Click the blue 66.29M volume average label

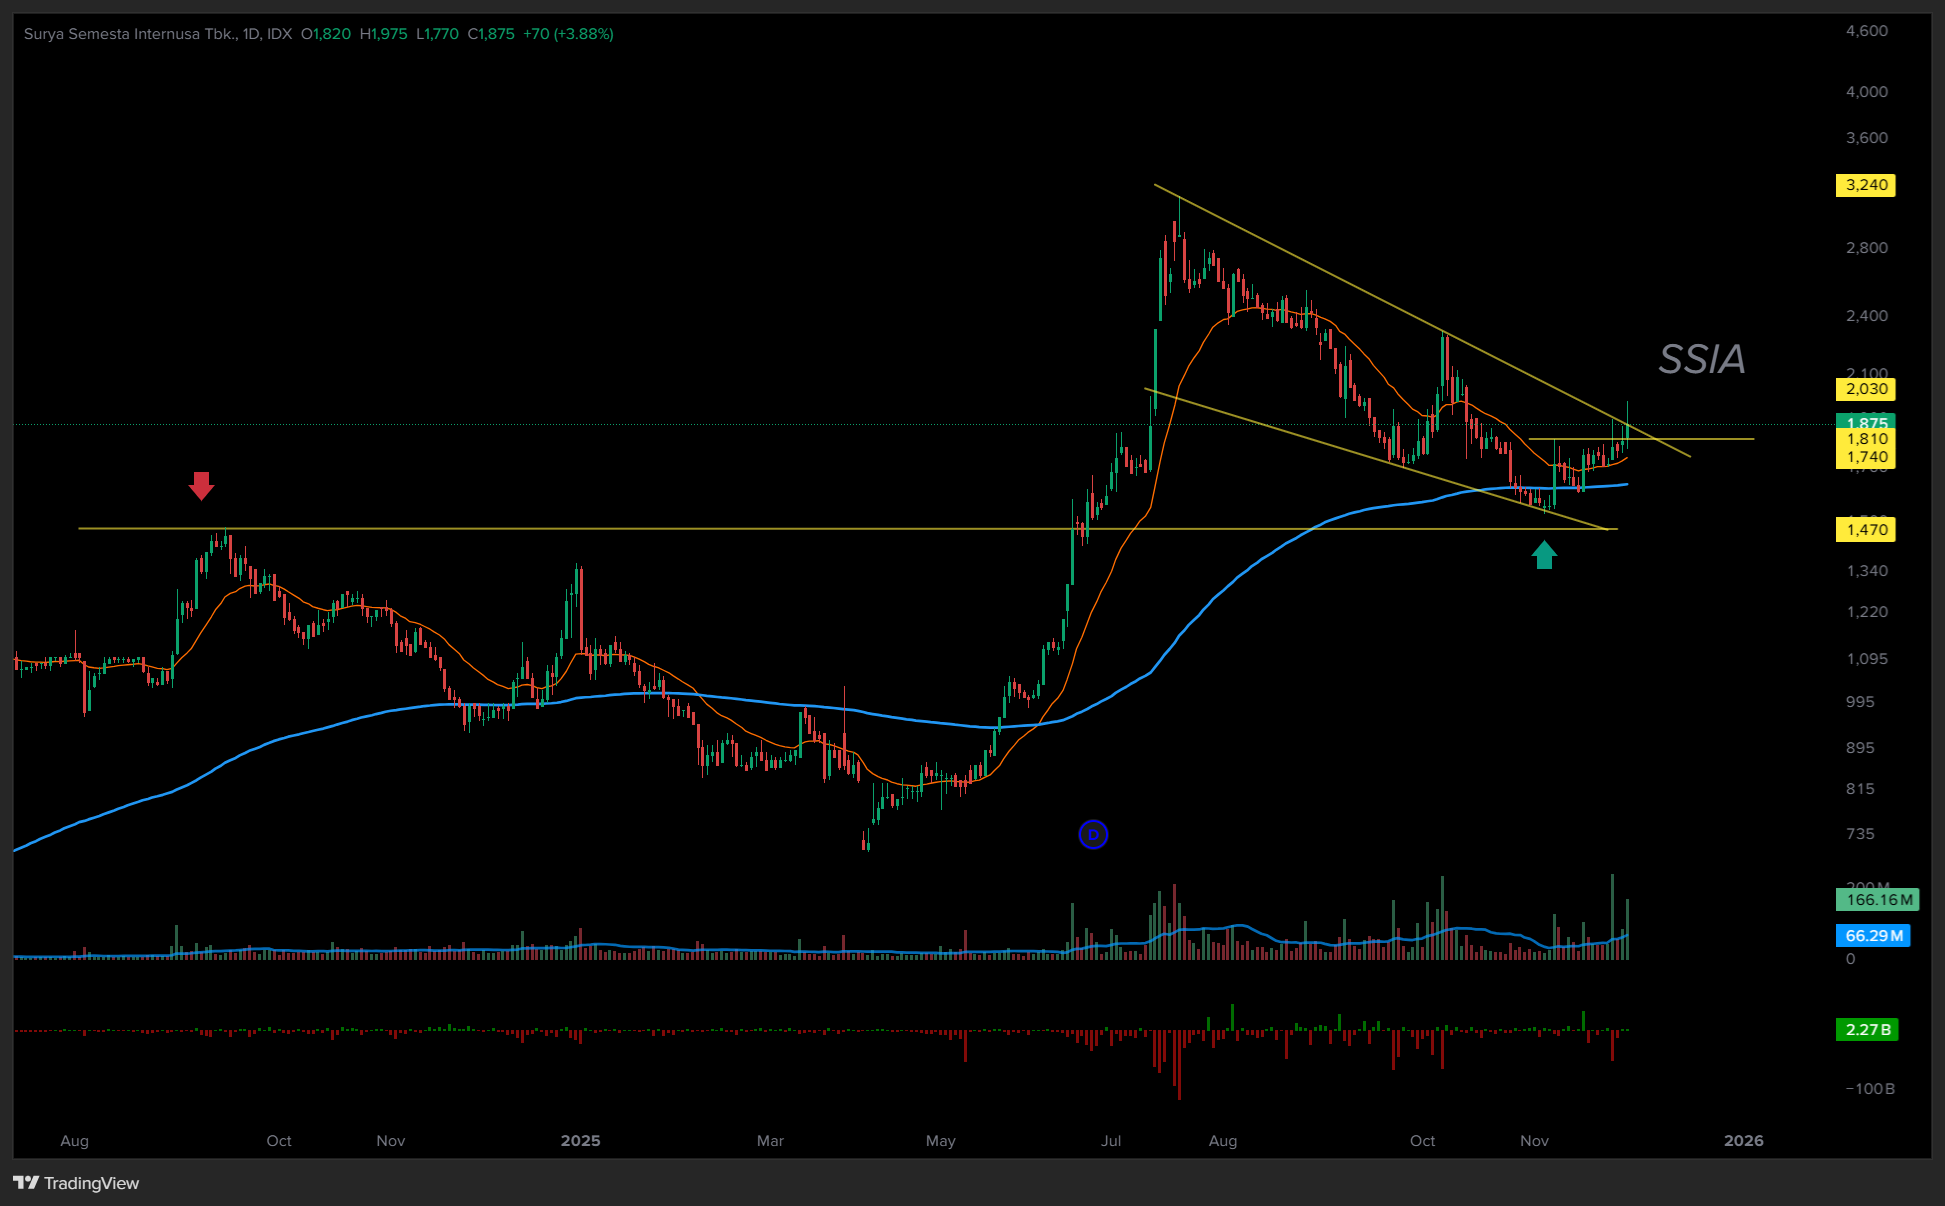[1872, 936]
